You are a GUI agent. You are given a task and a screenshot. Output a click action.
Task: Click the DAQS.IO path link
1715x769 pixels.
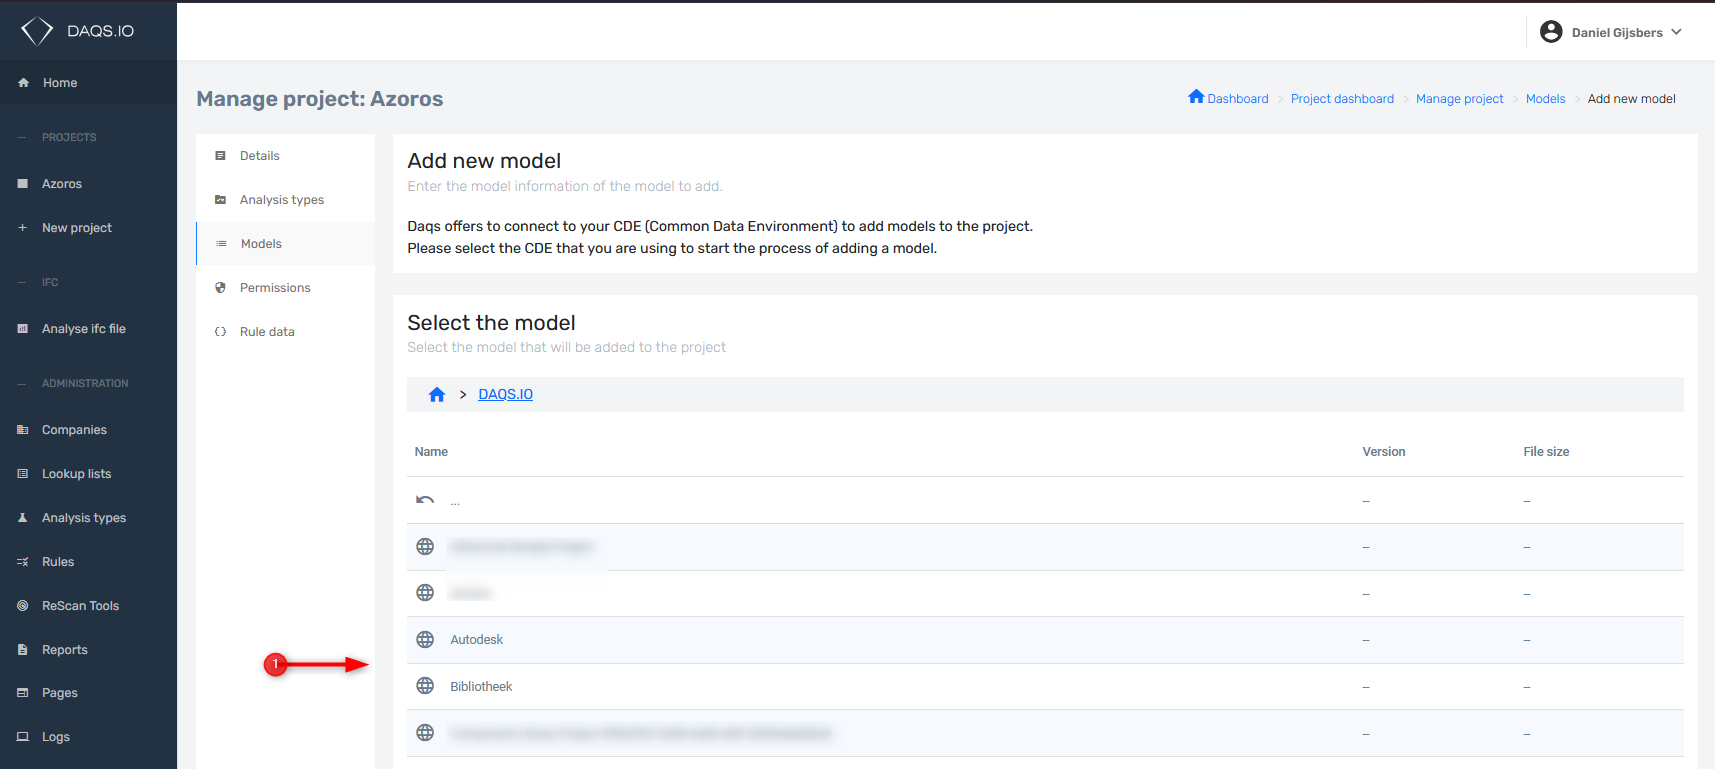tap(506, 394)
